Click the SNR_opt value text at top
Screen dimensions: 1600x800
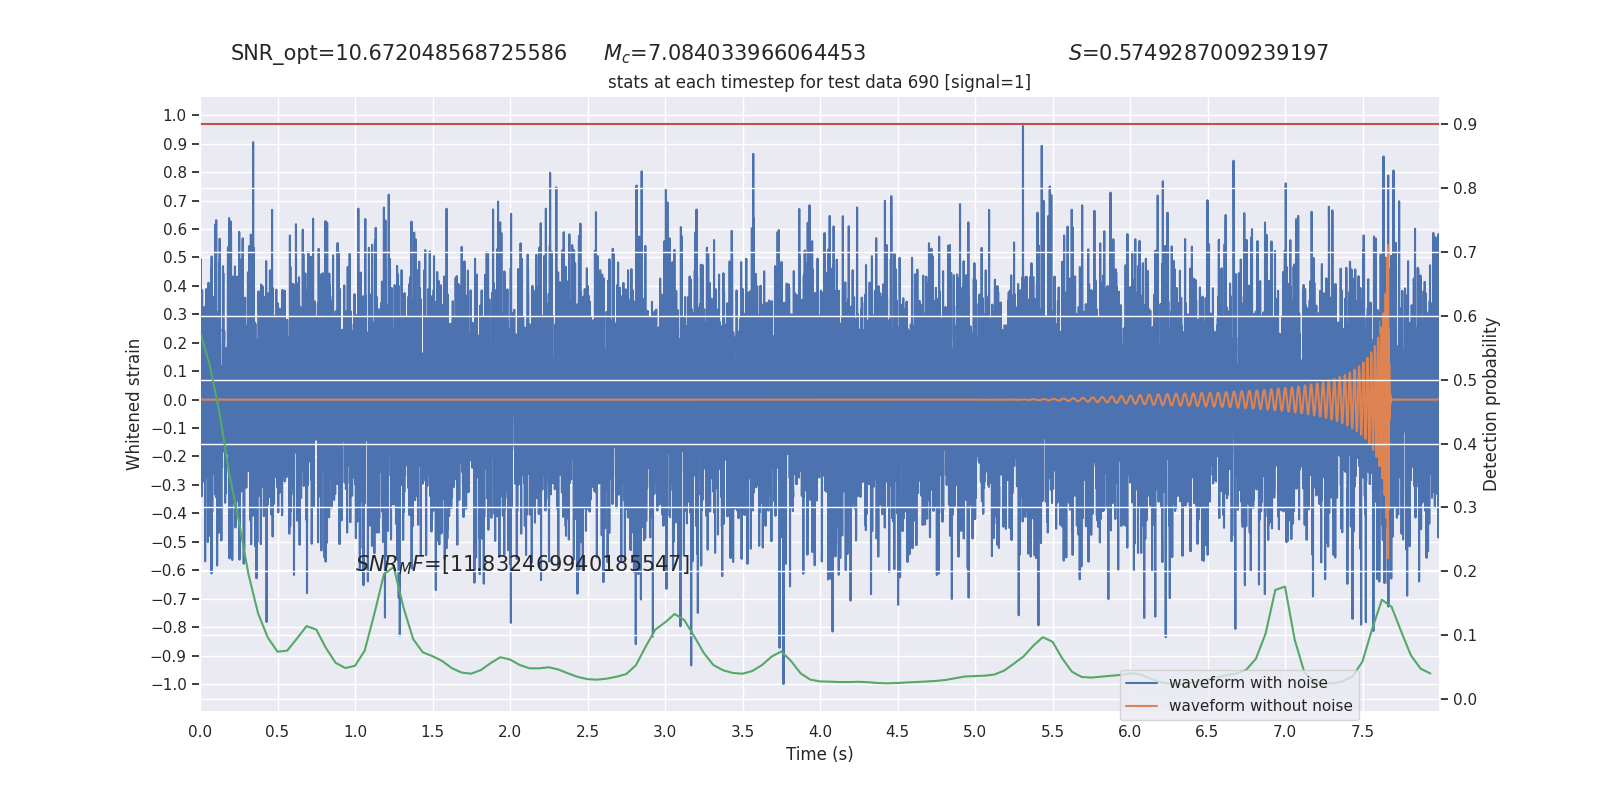pos(399,53)
